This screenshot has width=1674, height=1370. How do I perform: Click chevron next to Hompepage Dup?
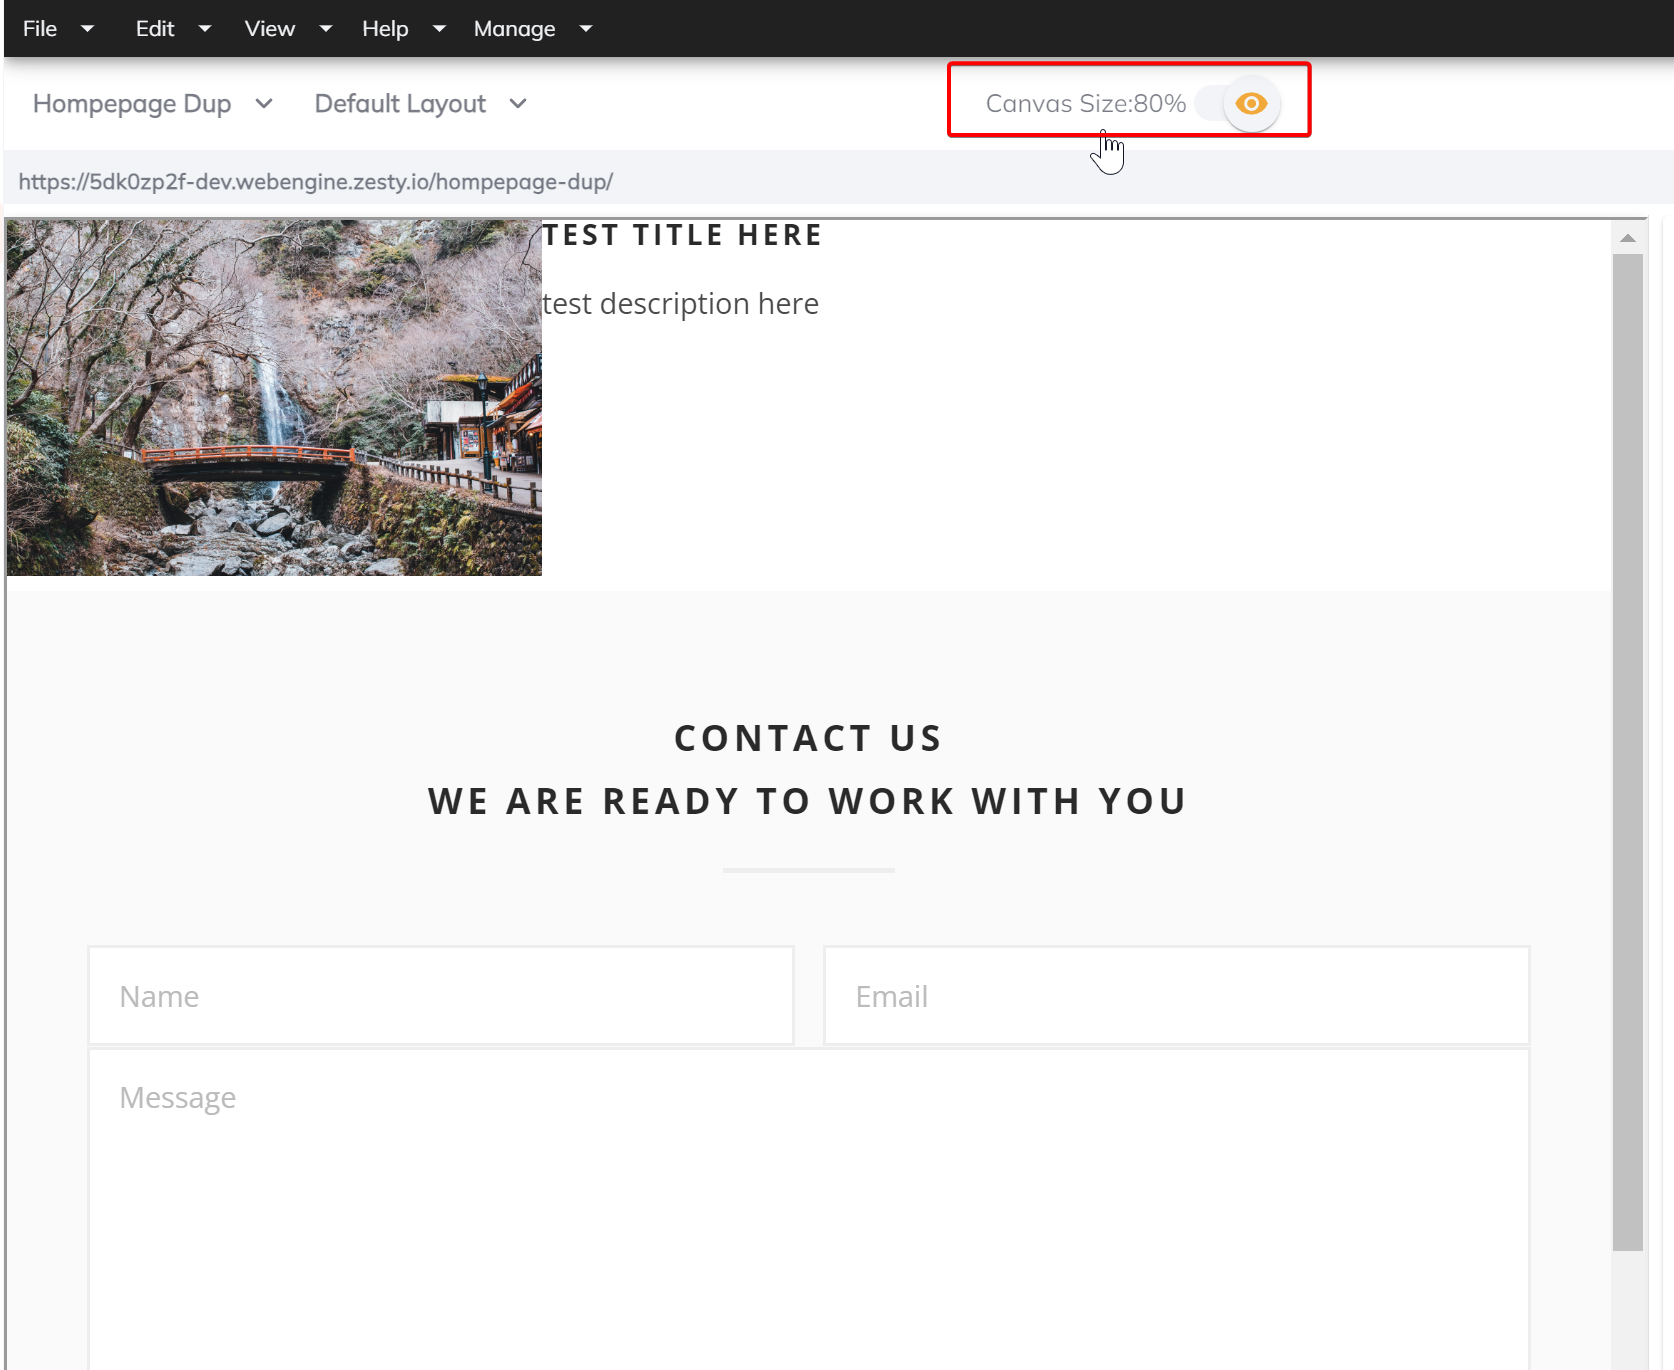[264, 104]
